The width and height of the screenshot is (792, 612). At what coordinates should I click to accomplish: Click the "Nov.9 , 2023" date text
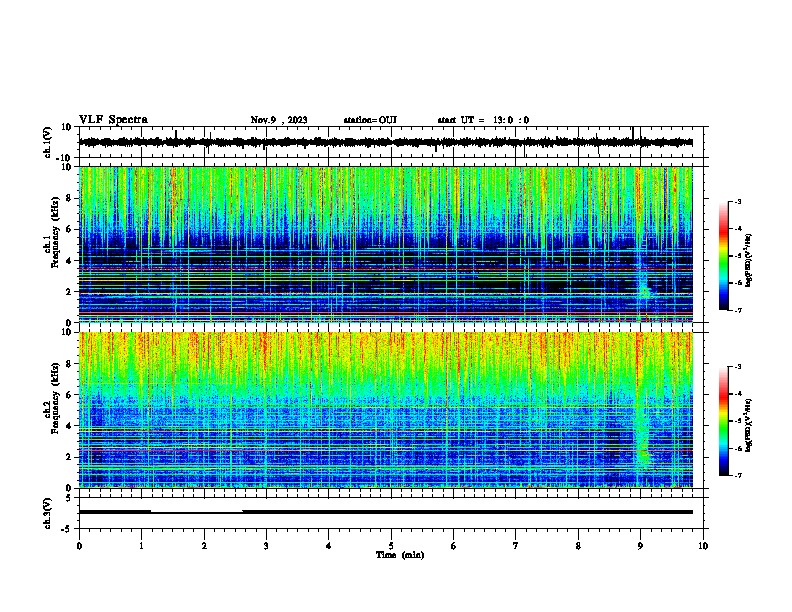point(279,120)
